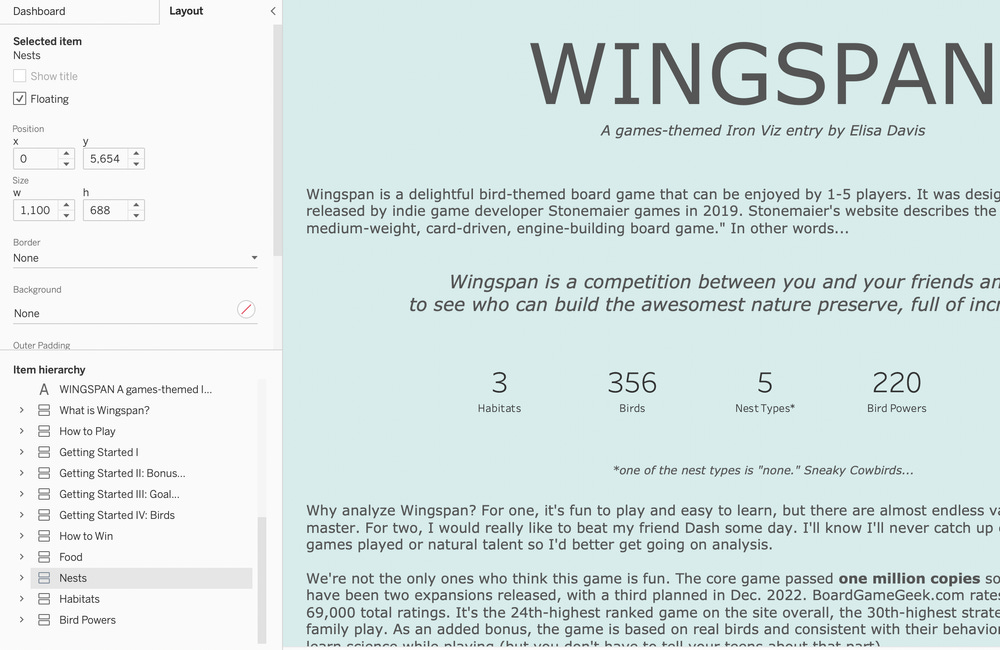Decrease the height with down arrow
Image resolution: width=1000 pixels, height=650 pixels.
tap(136, 216)
